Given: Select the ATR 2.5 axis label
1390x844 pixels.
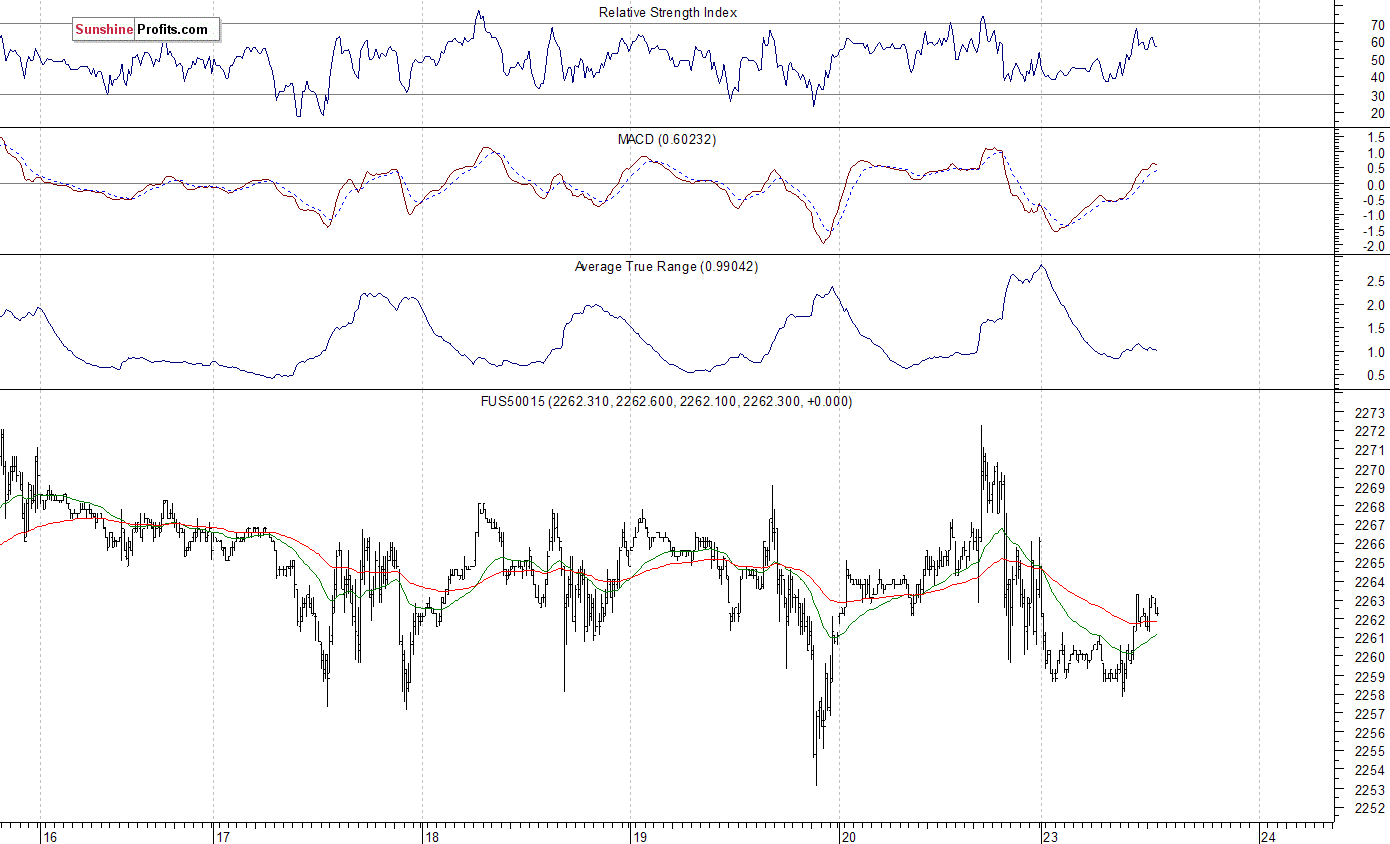Looking at the screenshot, I should pyautogui.click(x=1377, y=282).
